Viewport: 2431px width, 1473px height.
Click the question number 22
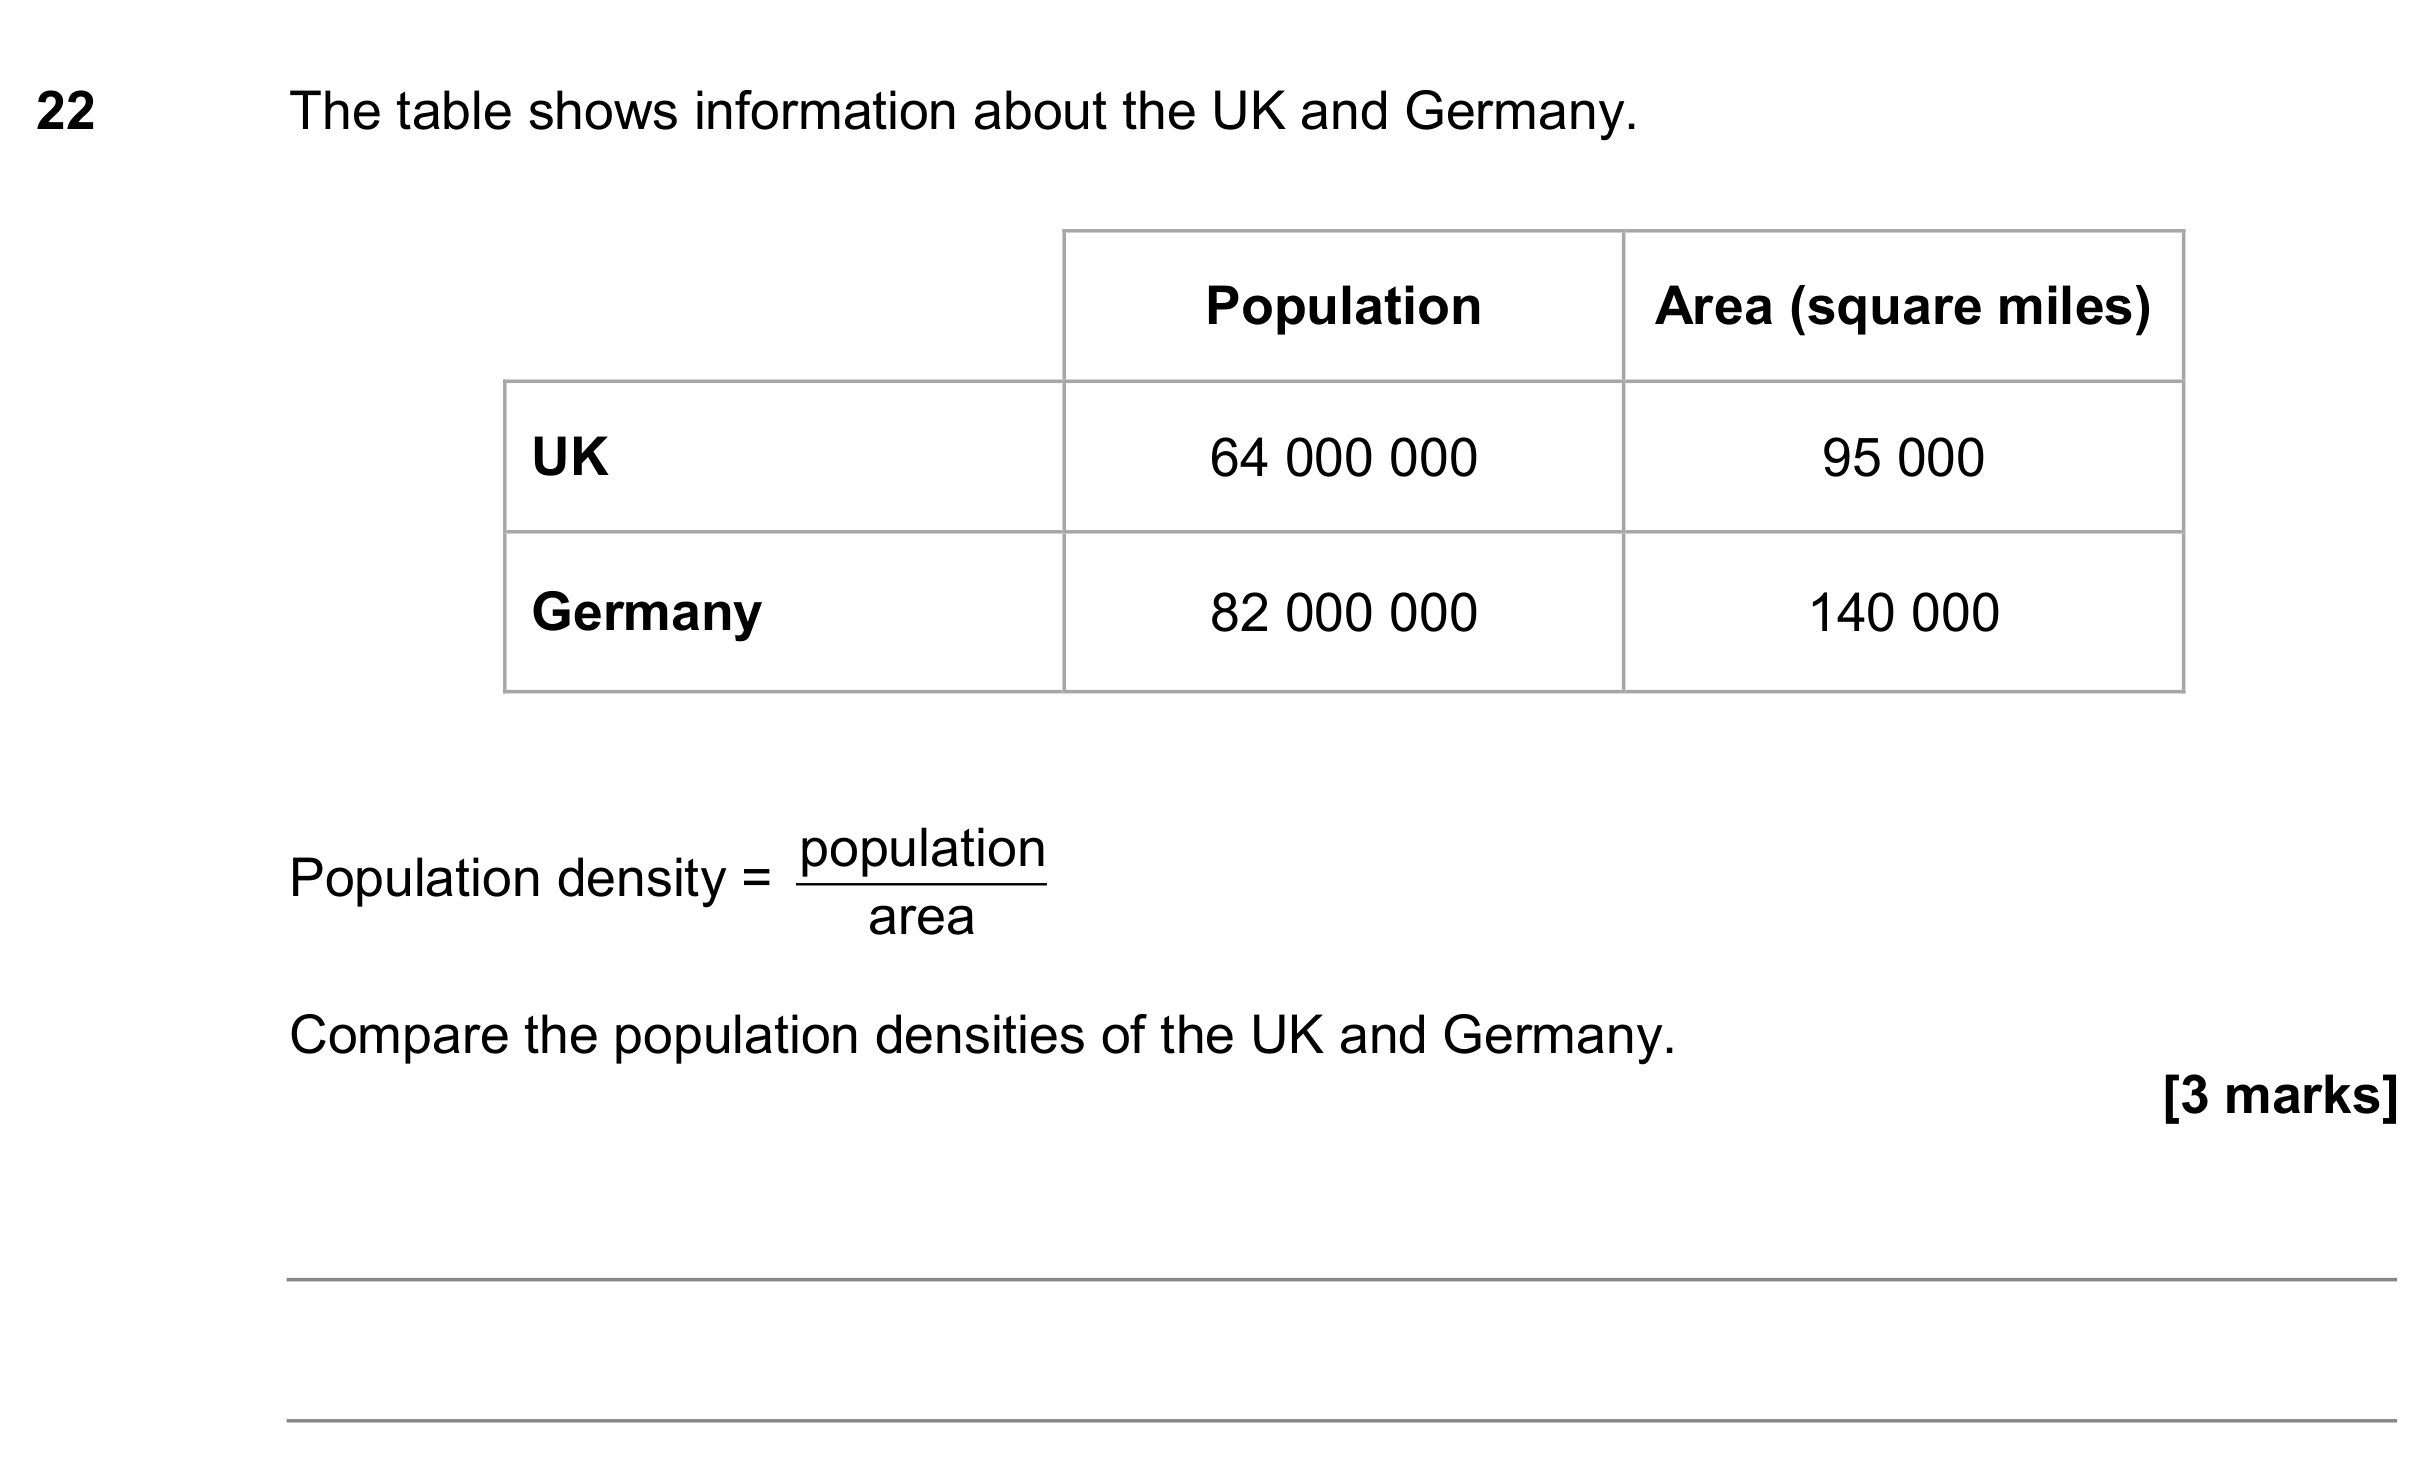point(65,111)
